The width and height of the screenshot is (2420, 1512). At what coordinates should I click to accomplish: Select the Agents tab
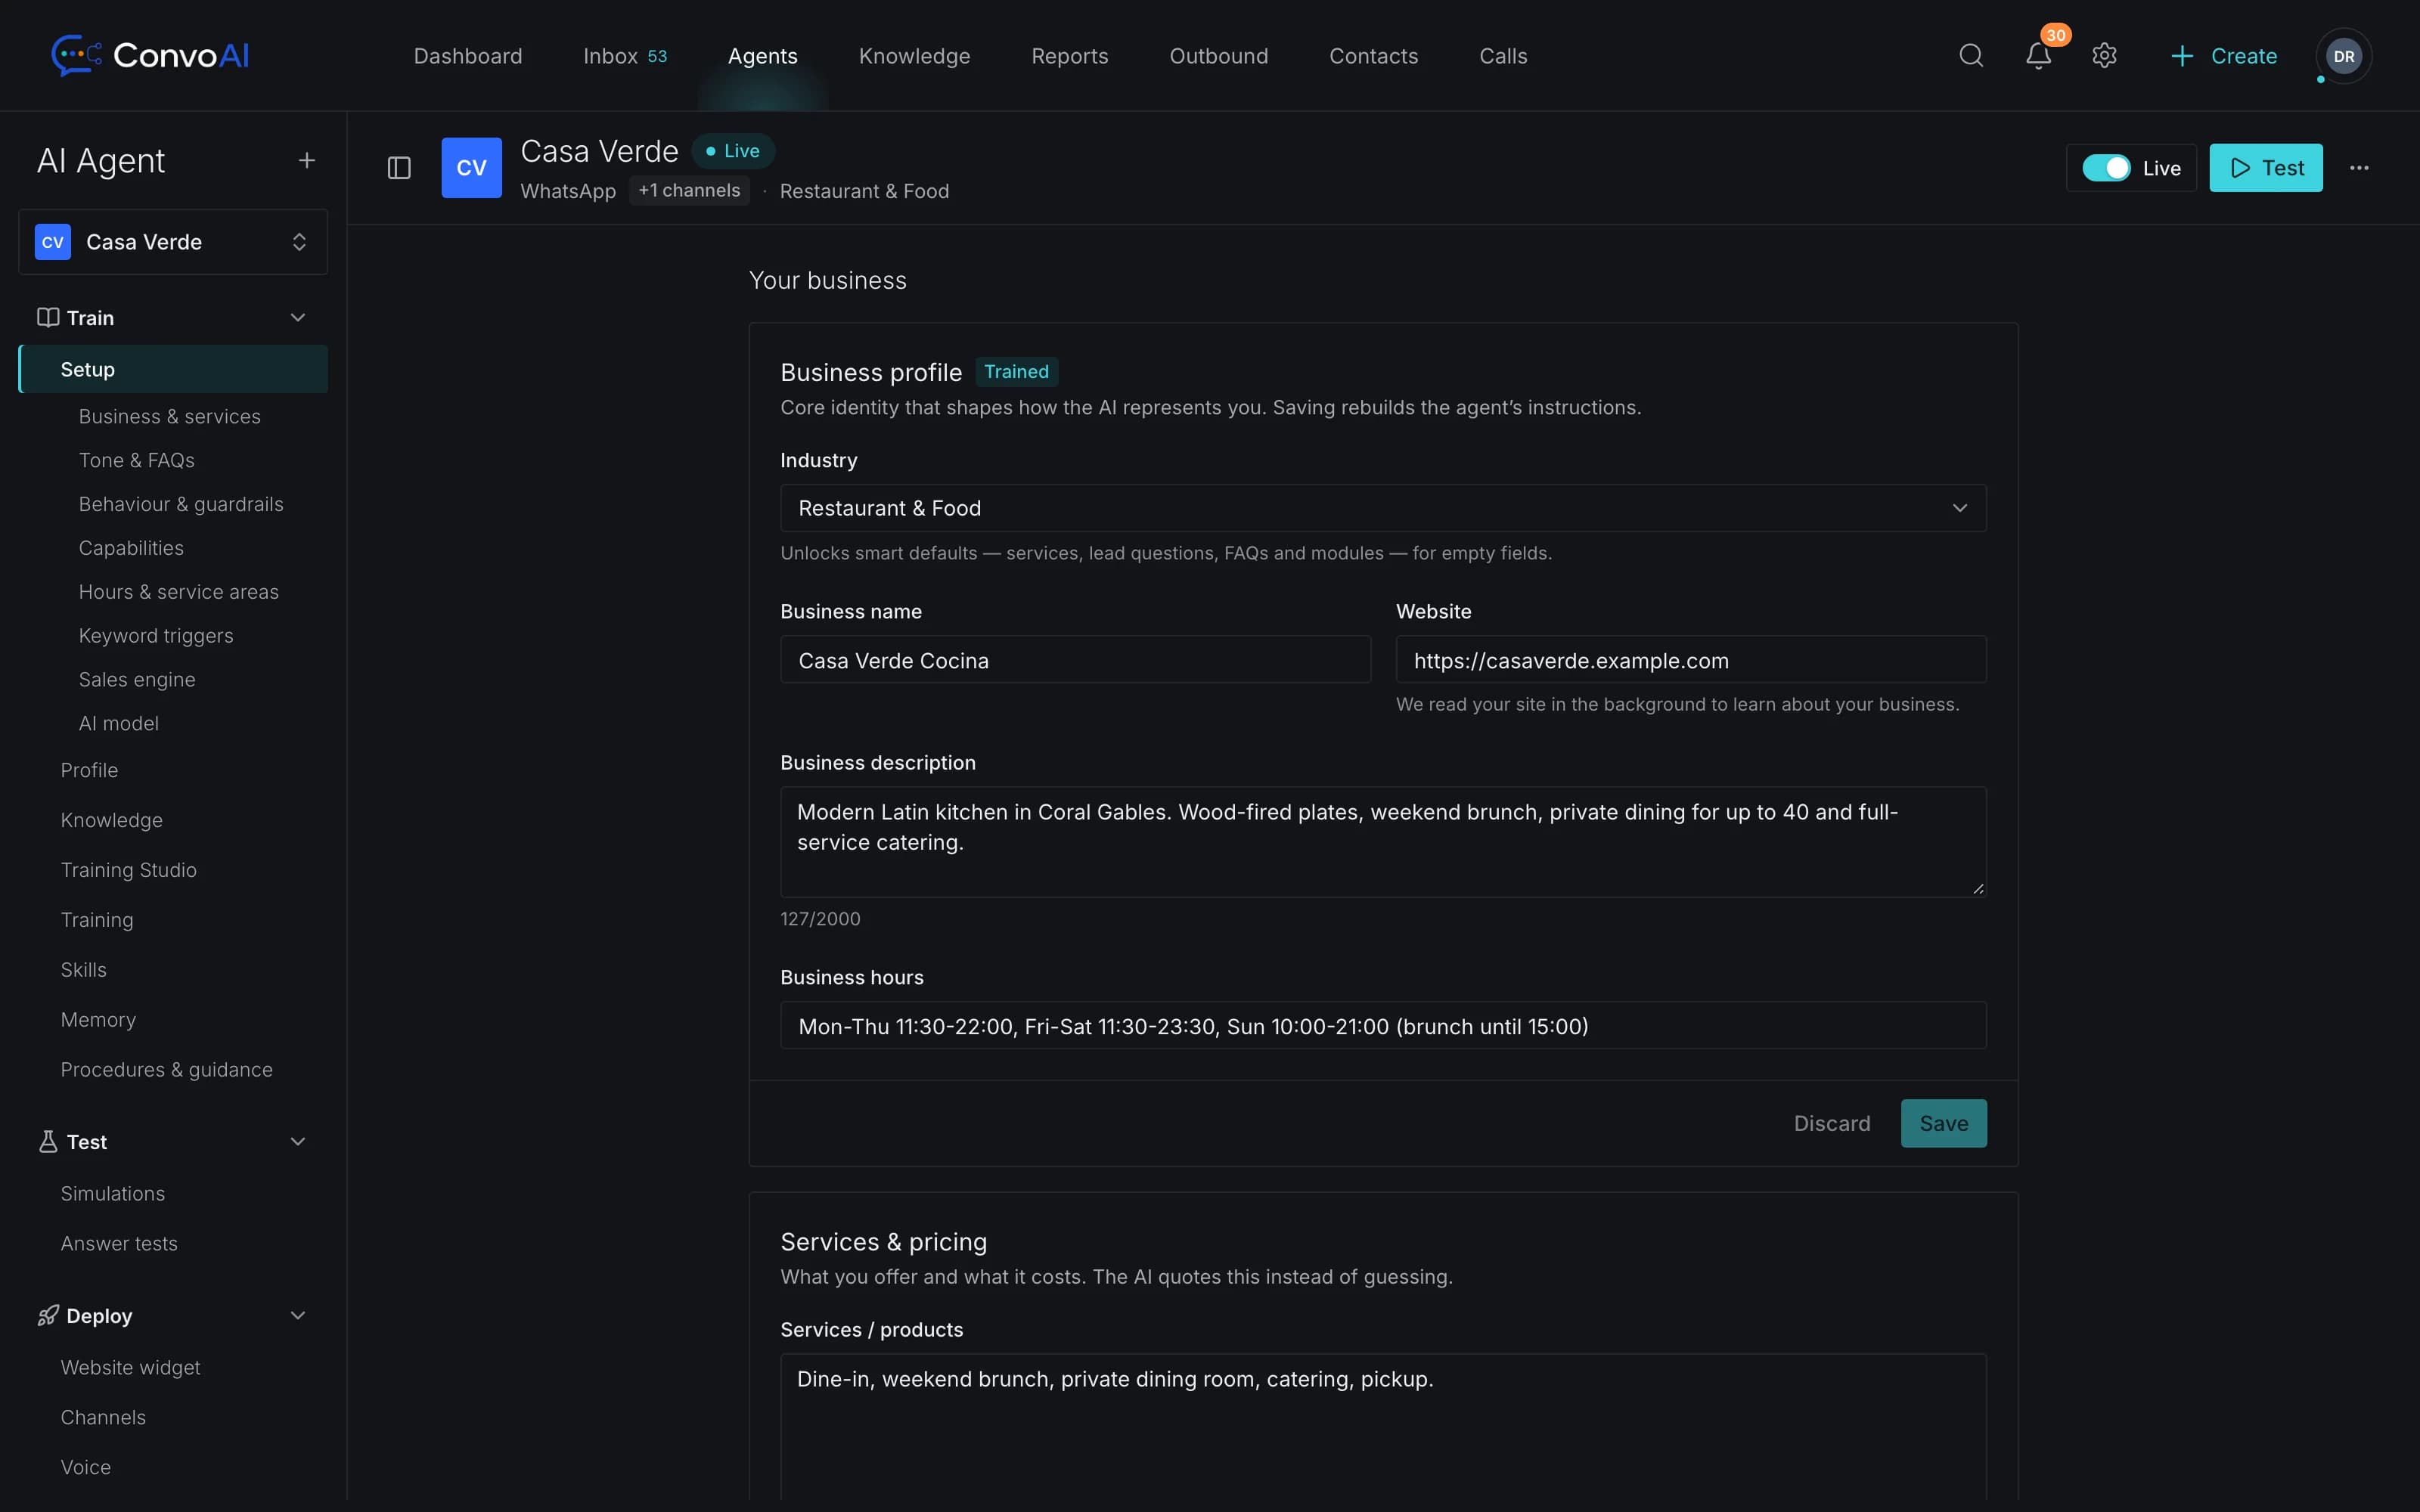763,56
